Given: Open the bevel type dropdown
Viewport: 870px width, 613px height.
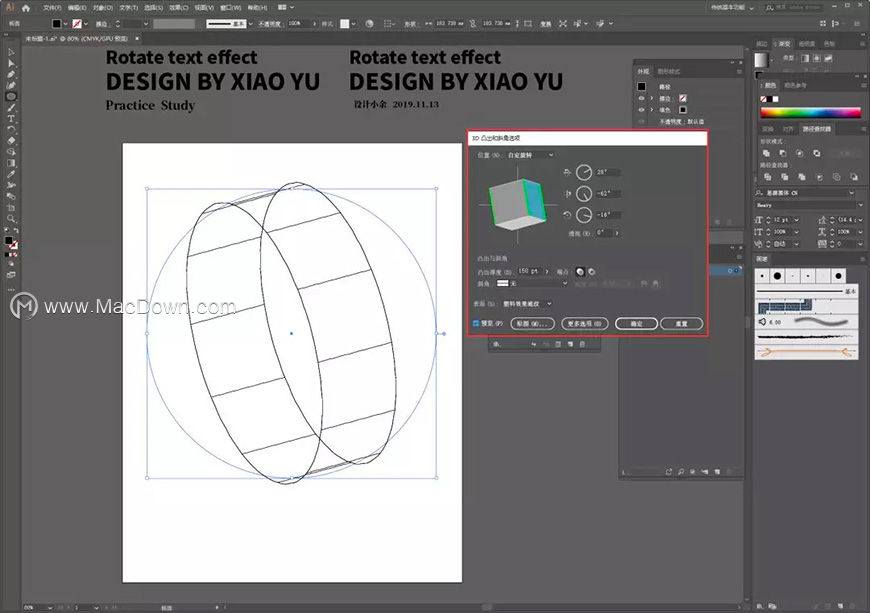Looking at the screenshot, I should pyautogui.click(x=532, y=283).
